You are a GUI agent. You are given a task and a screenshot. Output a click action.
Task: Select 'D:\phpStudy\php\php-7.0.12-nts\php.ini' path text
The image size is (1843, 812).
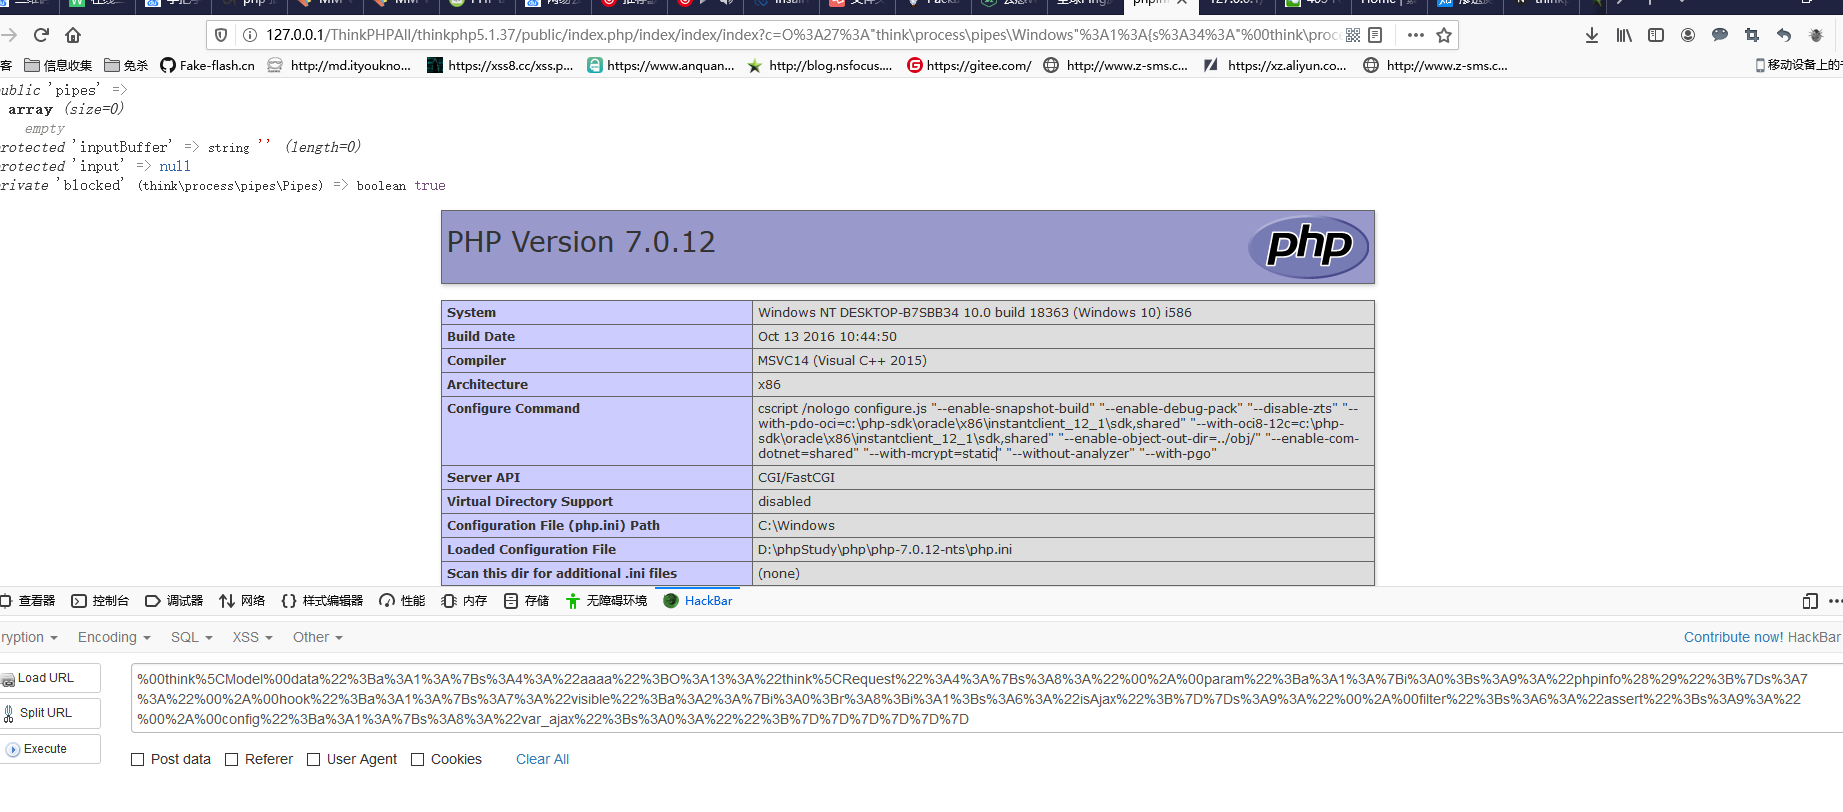click(x=885, y=550)
